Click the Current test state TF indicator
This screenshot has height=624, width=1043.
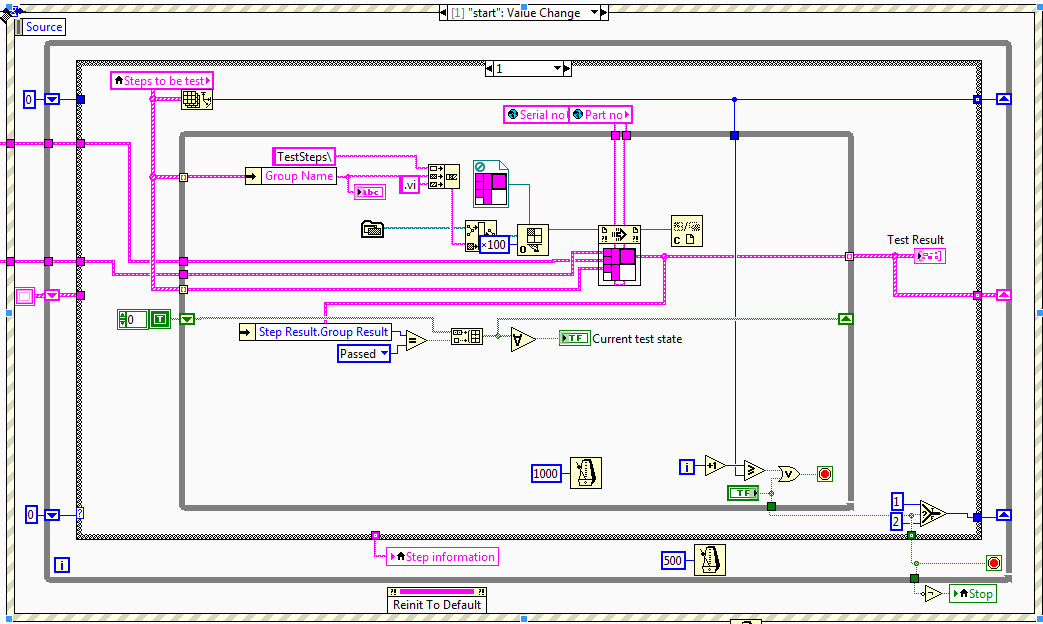click(575, 338)
